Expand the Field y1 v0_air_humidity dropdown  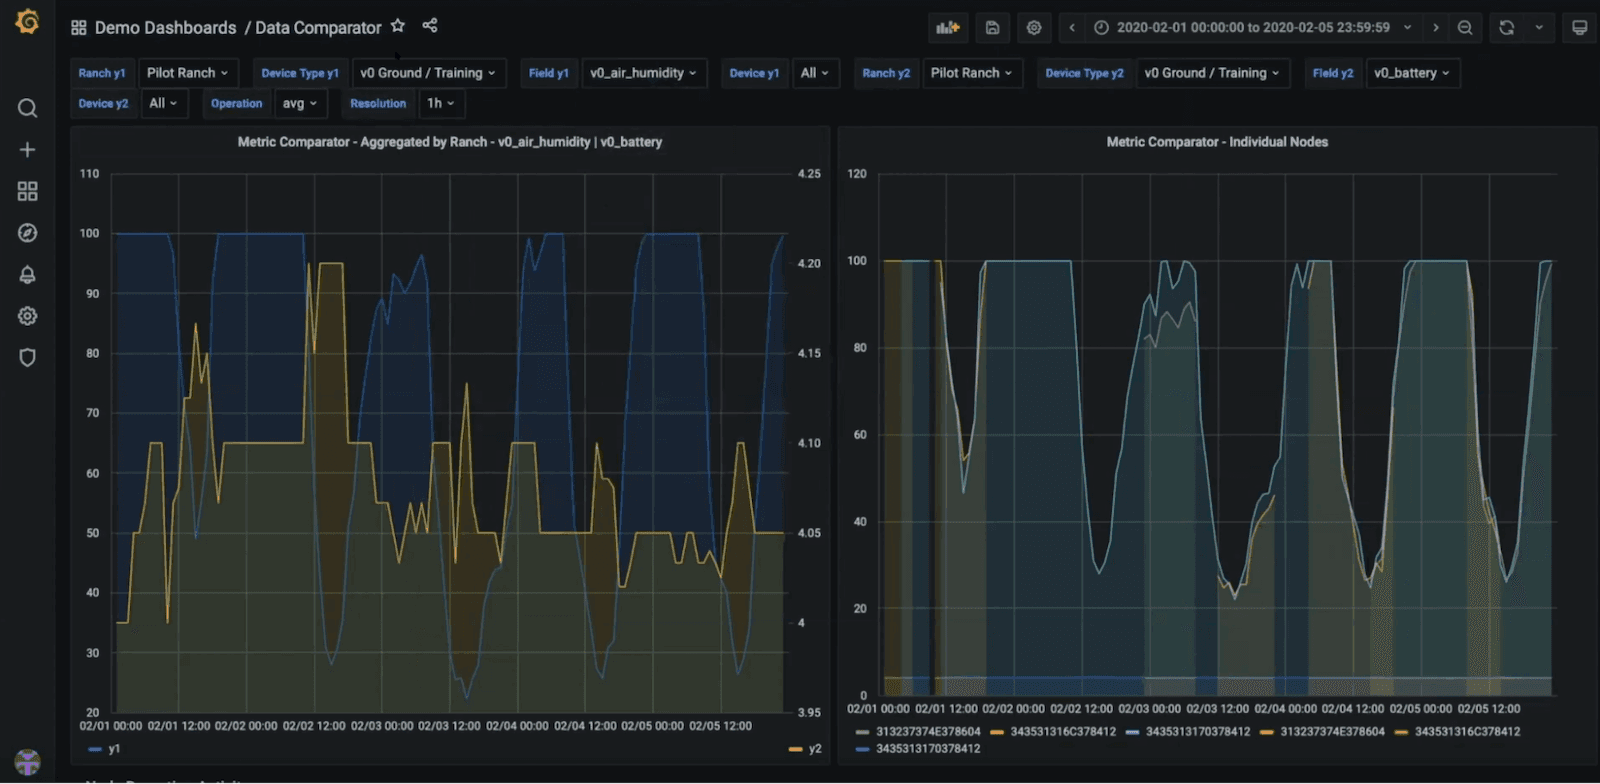(643, 73)
